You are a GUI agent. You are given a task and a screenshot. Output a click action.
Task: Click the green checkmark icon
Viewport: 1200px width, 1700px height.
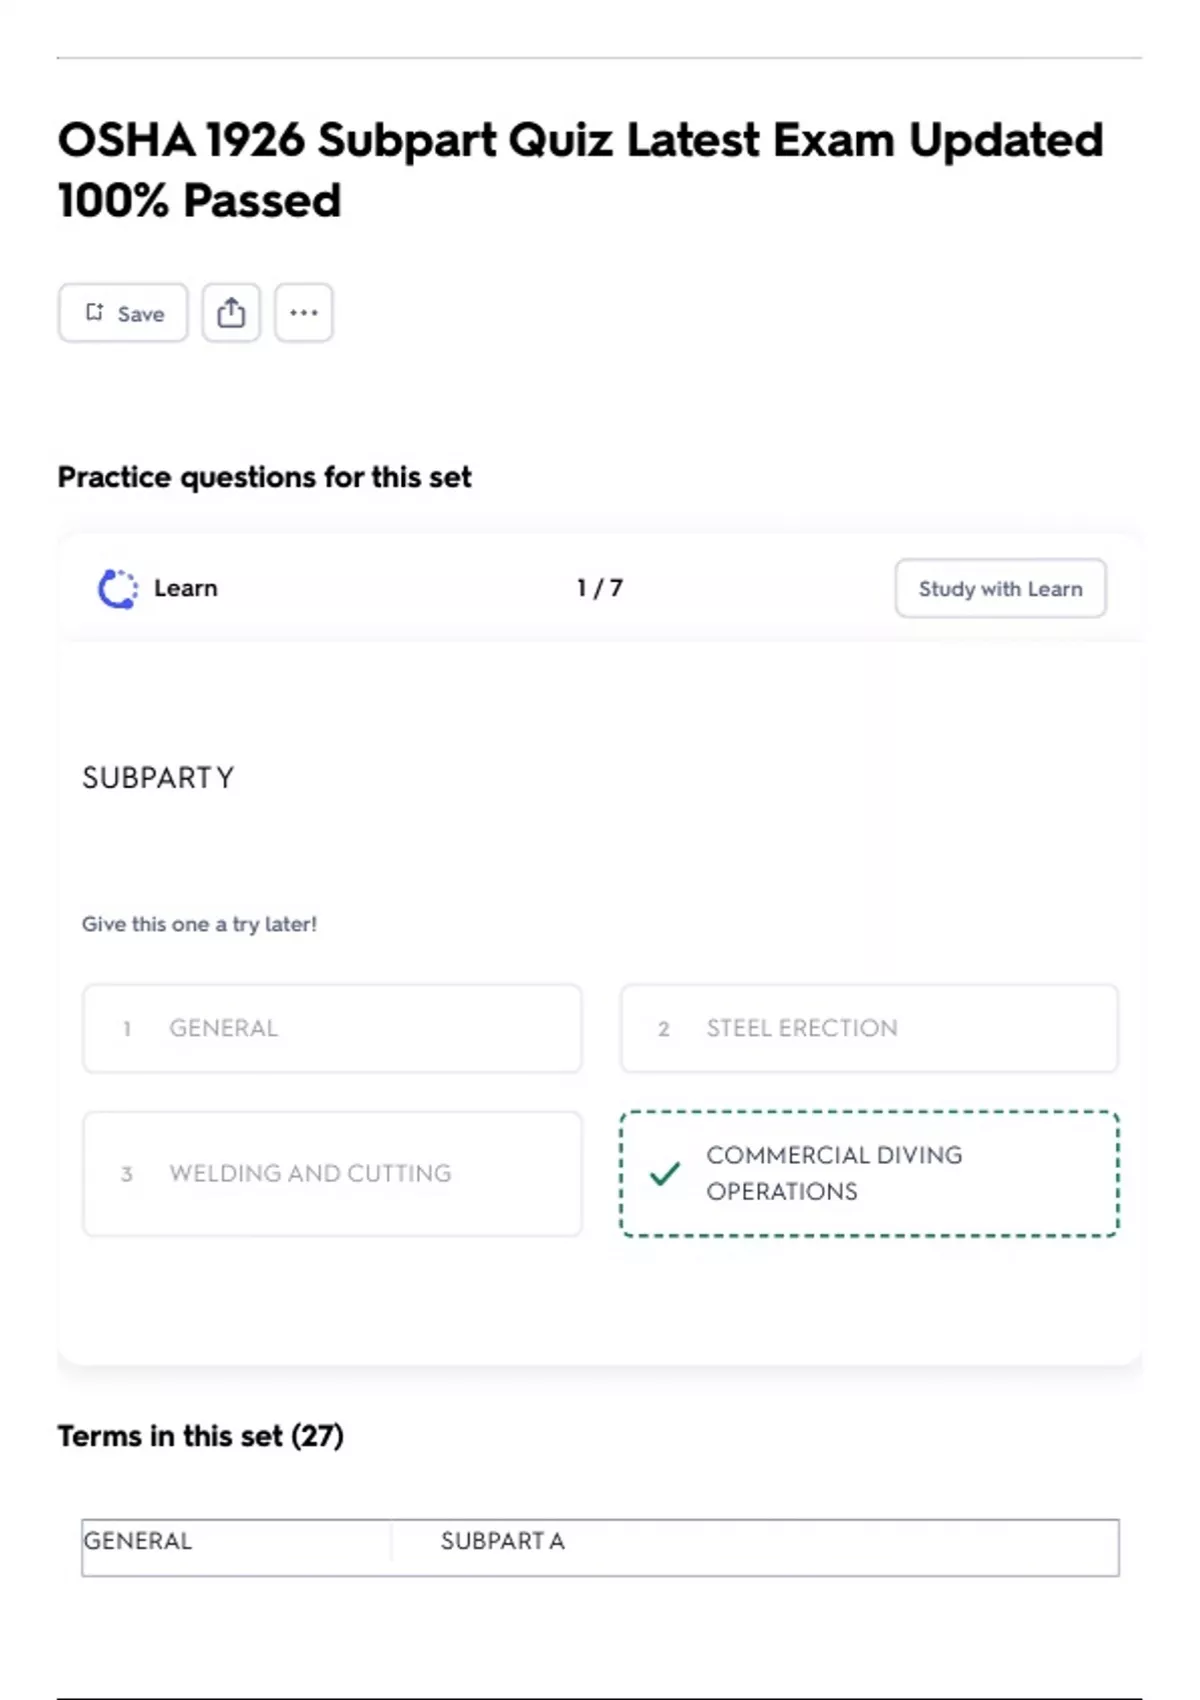point(665,1173)
